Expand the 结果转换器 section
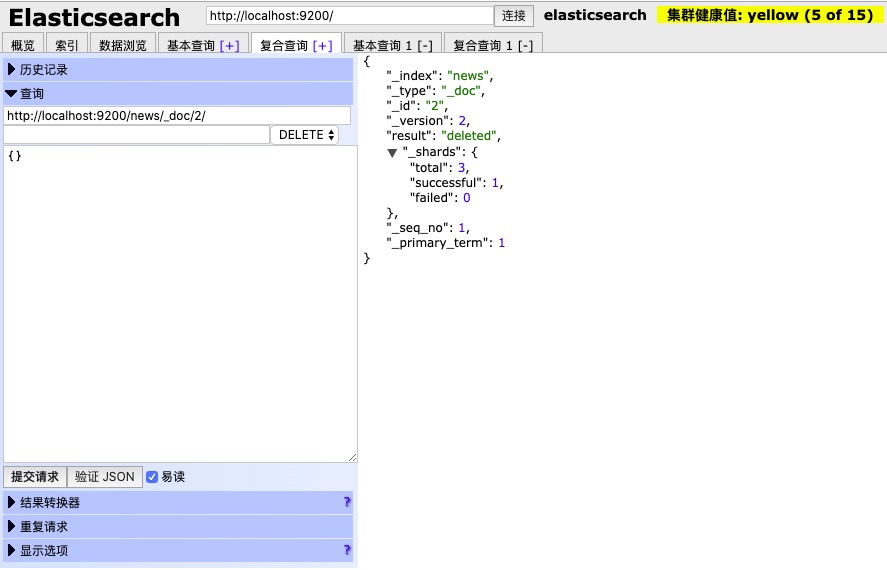The width and height of the screenshot is (887, 570). [178, 502]
